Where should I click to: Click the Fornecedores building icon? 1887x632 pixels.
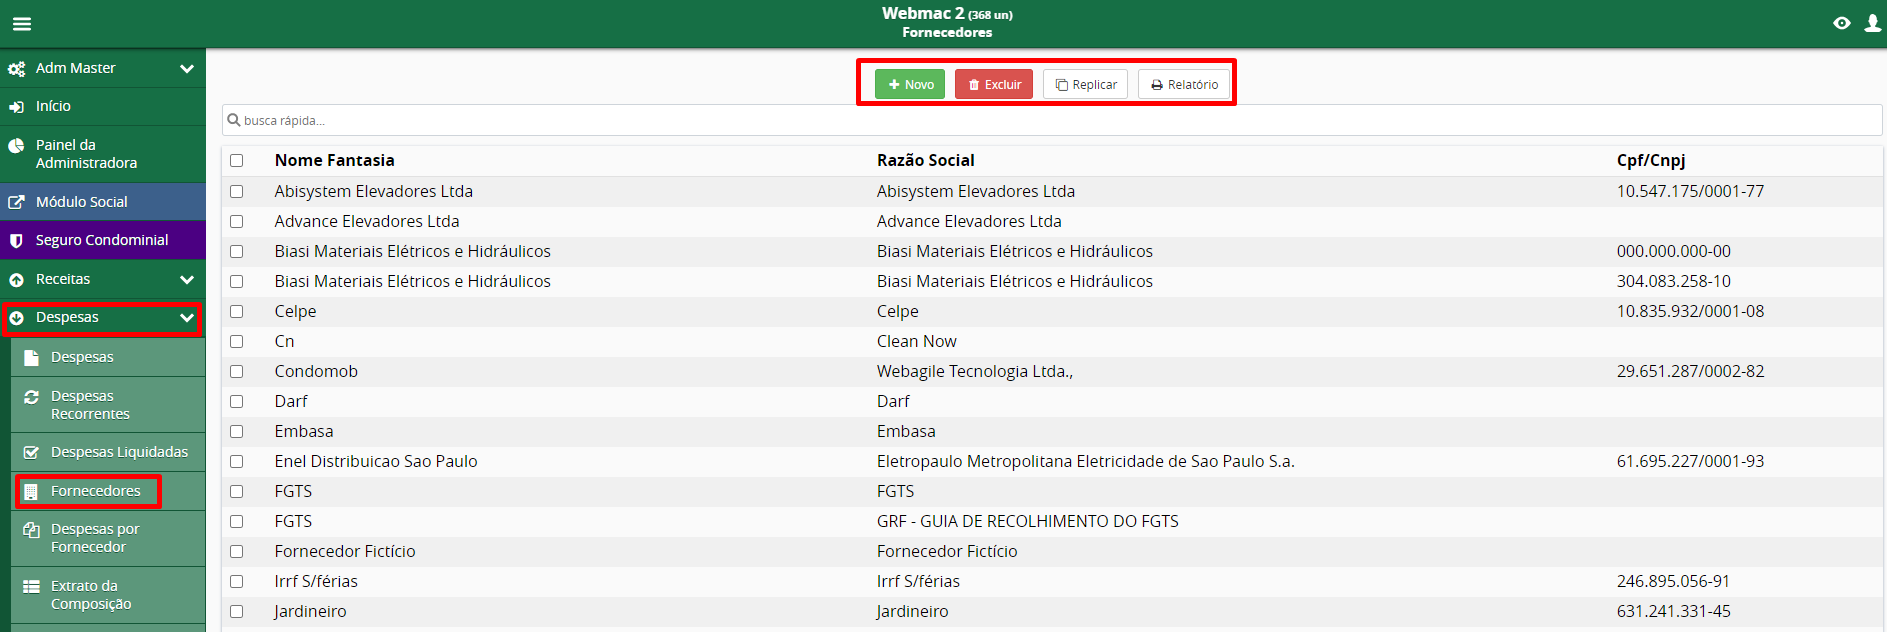click(31, 491)
